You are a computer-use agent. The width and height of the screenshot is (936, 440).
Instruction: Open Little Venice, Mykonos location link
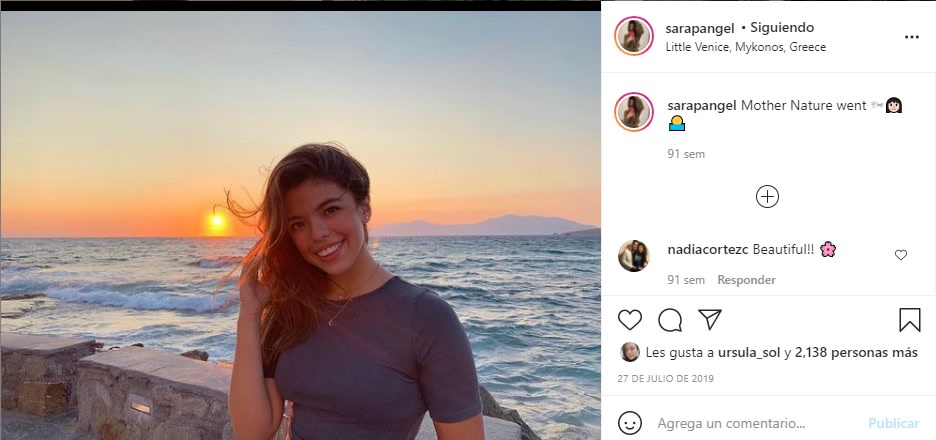(x=745, y=47)
